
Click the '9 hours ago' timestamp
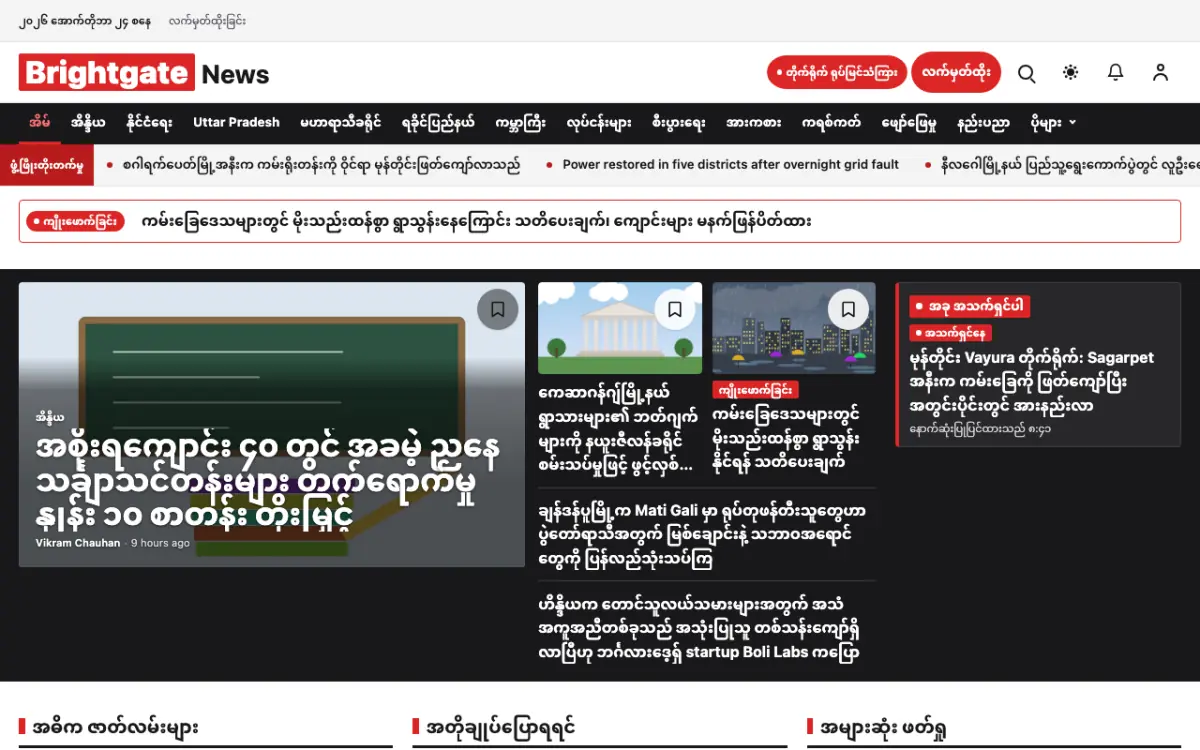(160, 543)
